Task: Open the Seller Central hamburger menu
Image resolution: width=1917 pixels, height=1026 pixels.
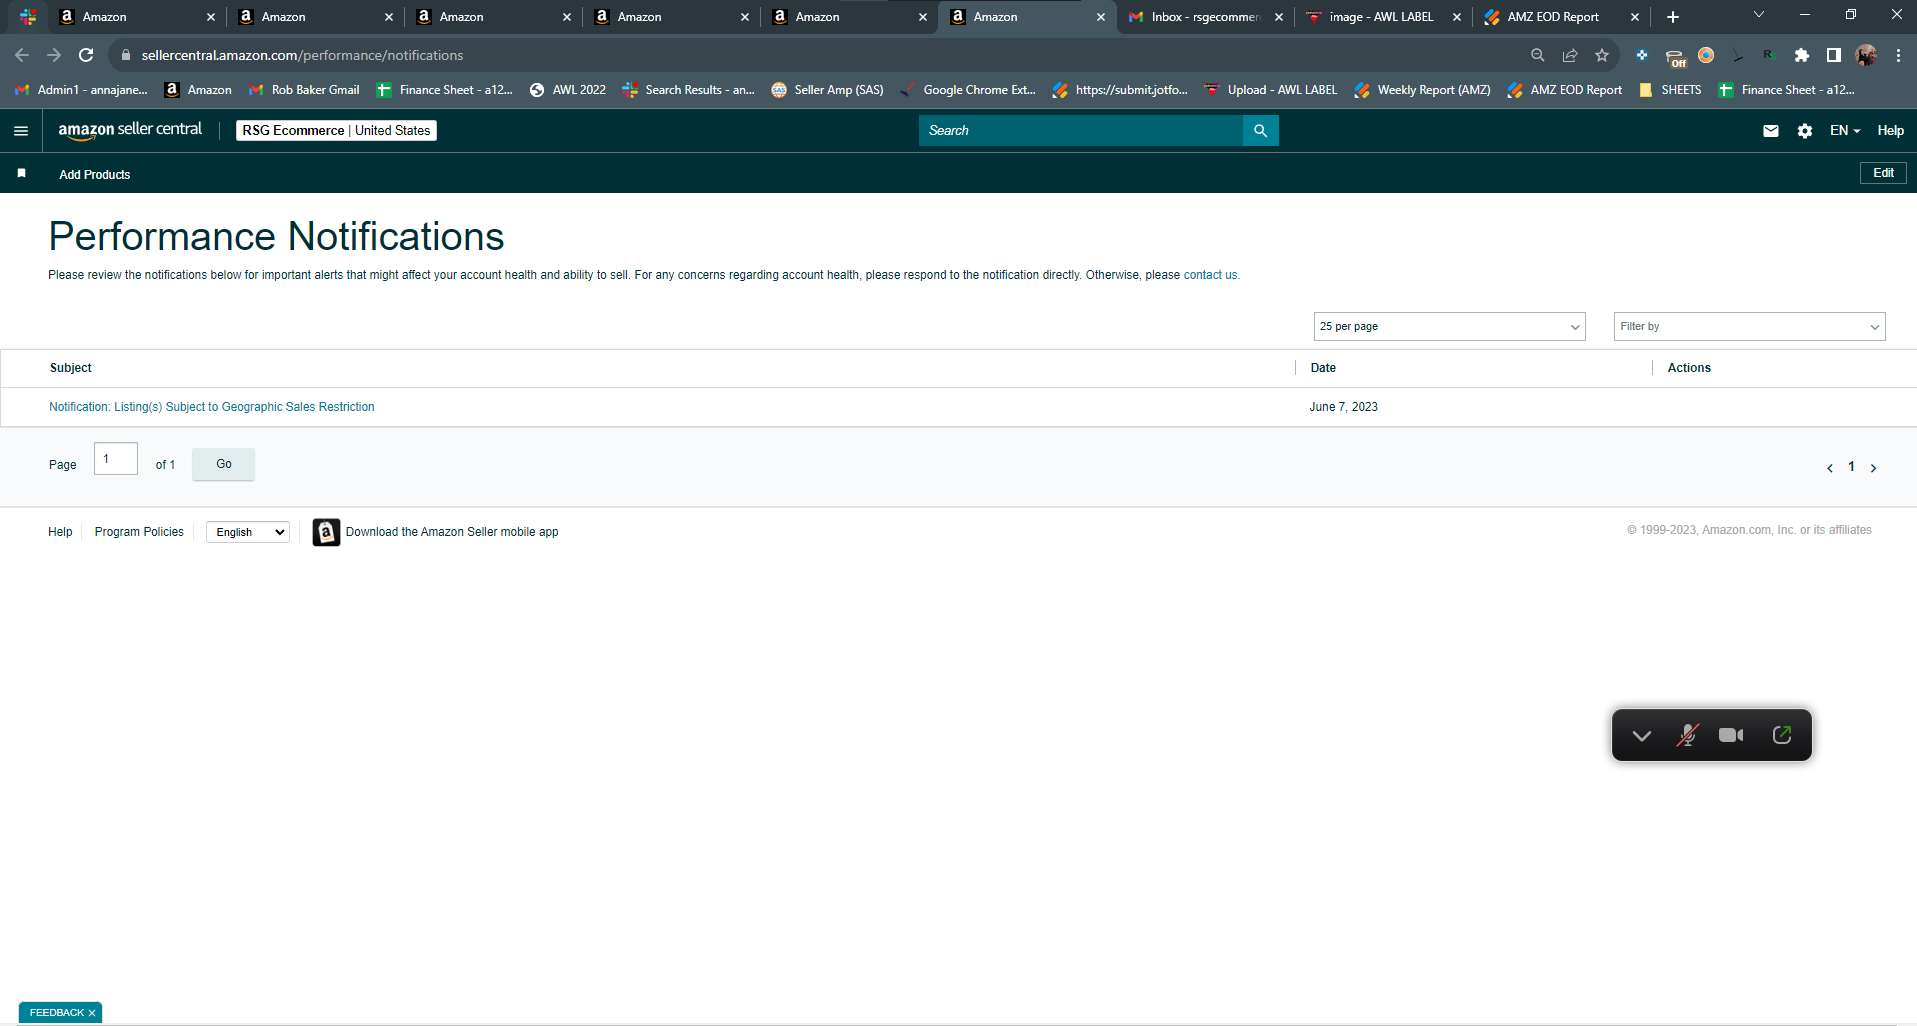Action: (21, 131)
